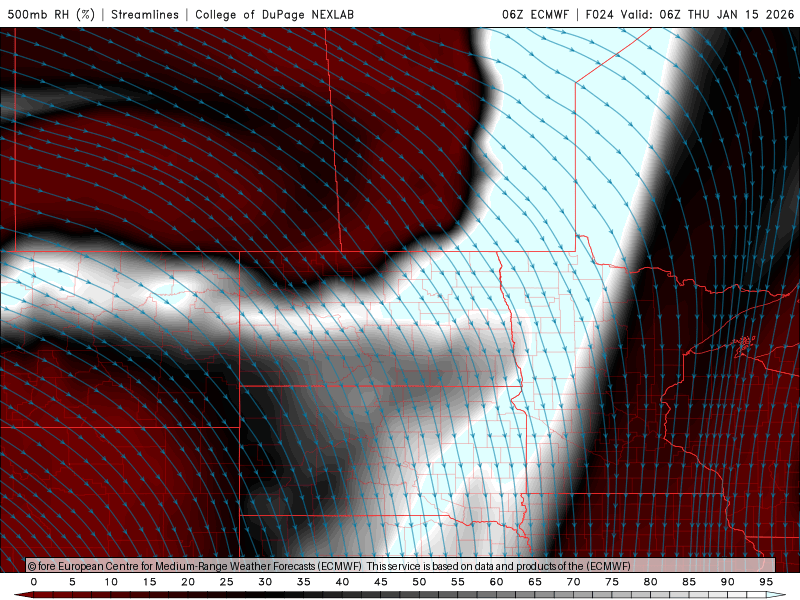Click the 60 label on the legend

click(496, 582)
